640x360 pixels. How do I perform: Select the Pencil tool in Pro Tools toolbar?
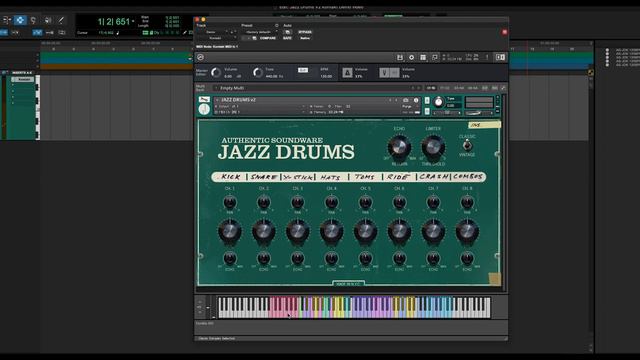61,20
